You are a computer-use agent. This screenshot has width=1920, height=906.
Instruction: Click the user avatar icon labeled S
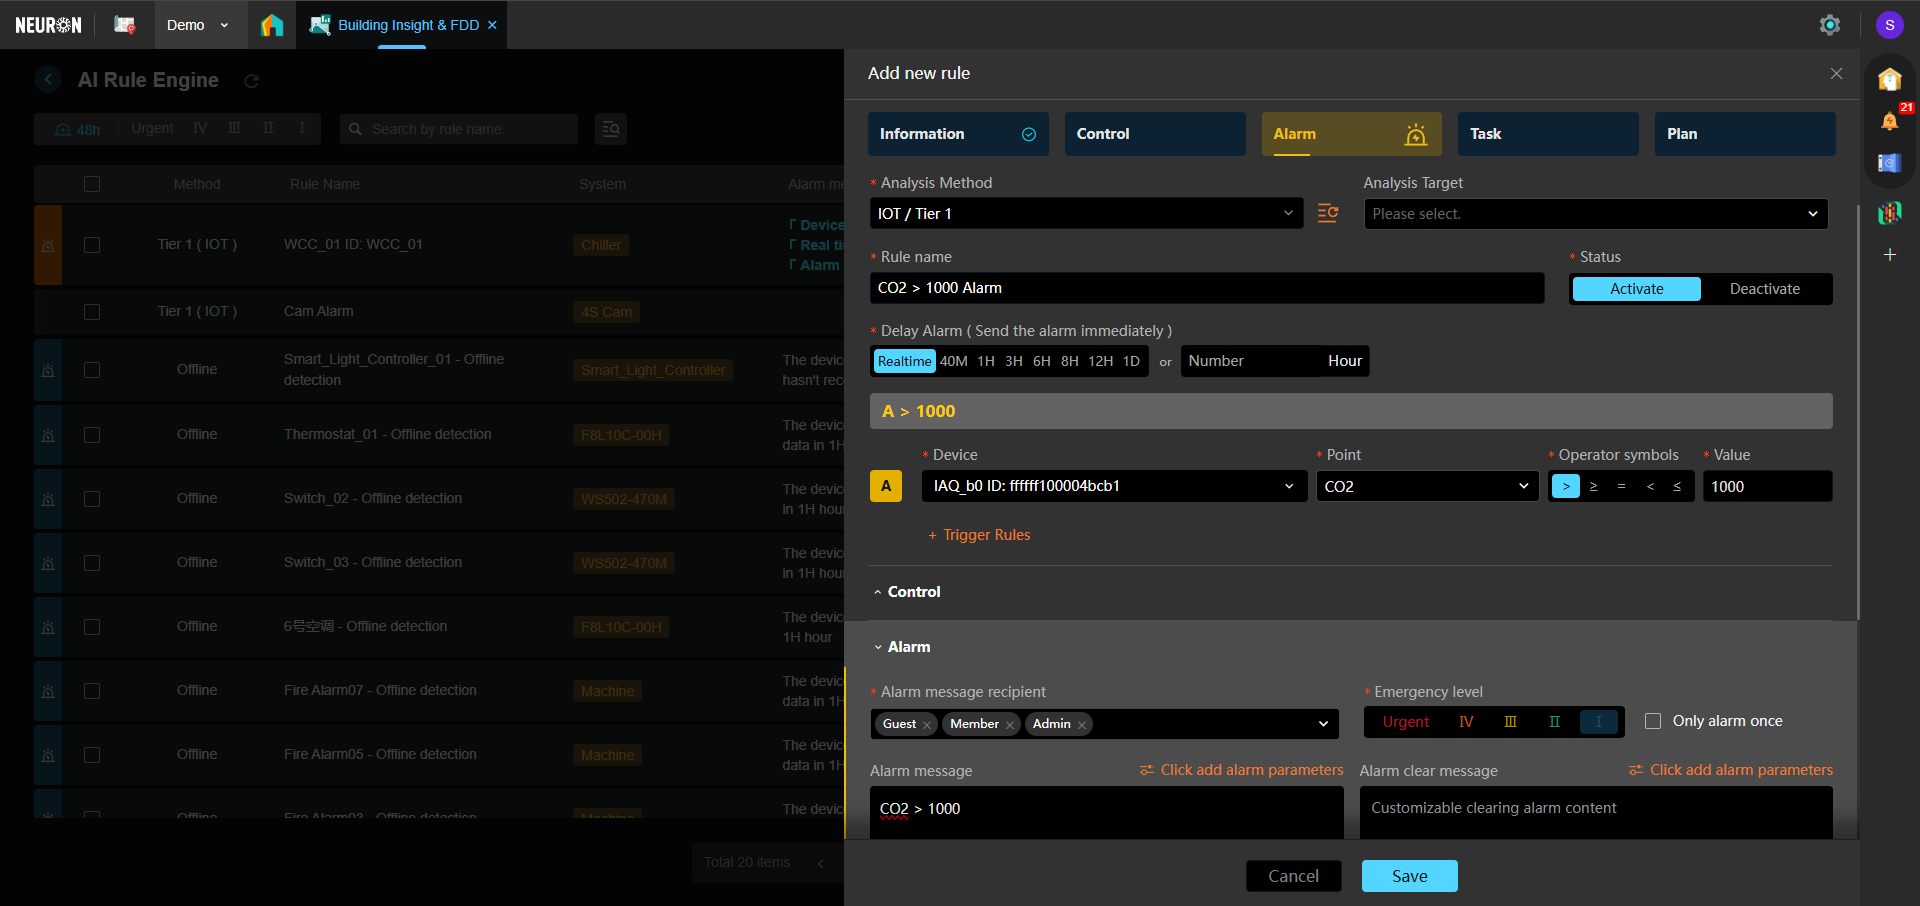point(1889,25)
